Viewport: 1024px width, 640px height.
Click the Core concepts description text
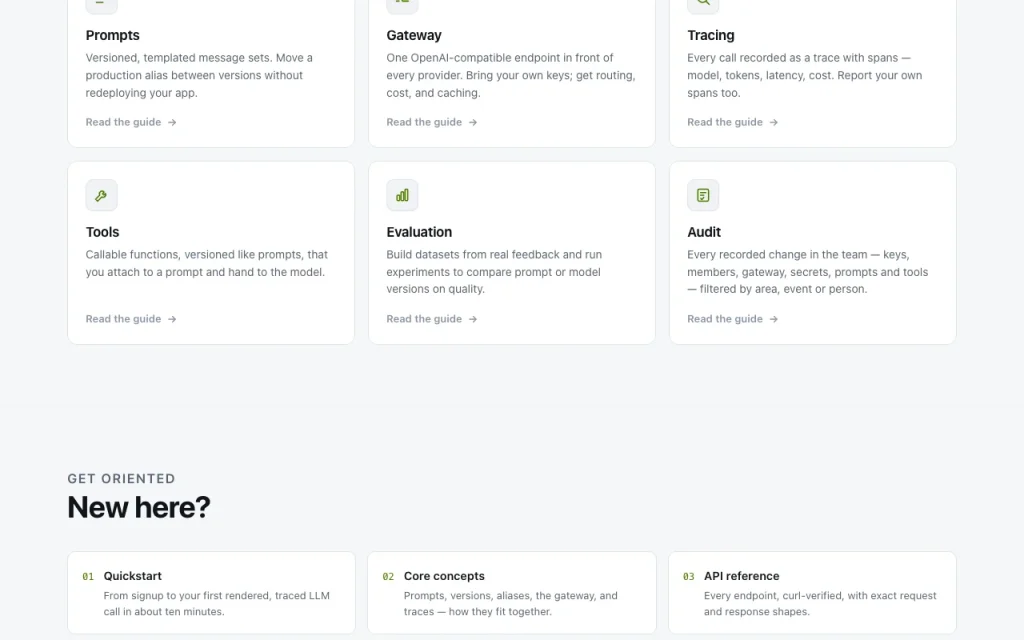coord(510,603)
